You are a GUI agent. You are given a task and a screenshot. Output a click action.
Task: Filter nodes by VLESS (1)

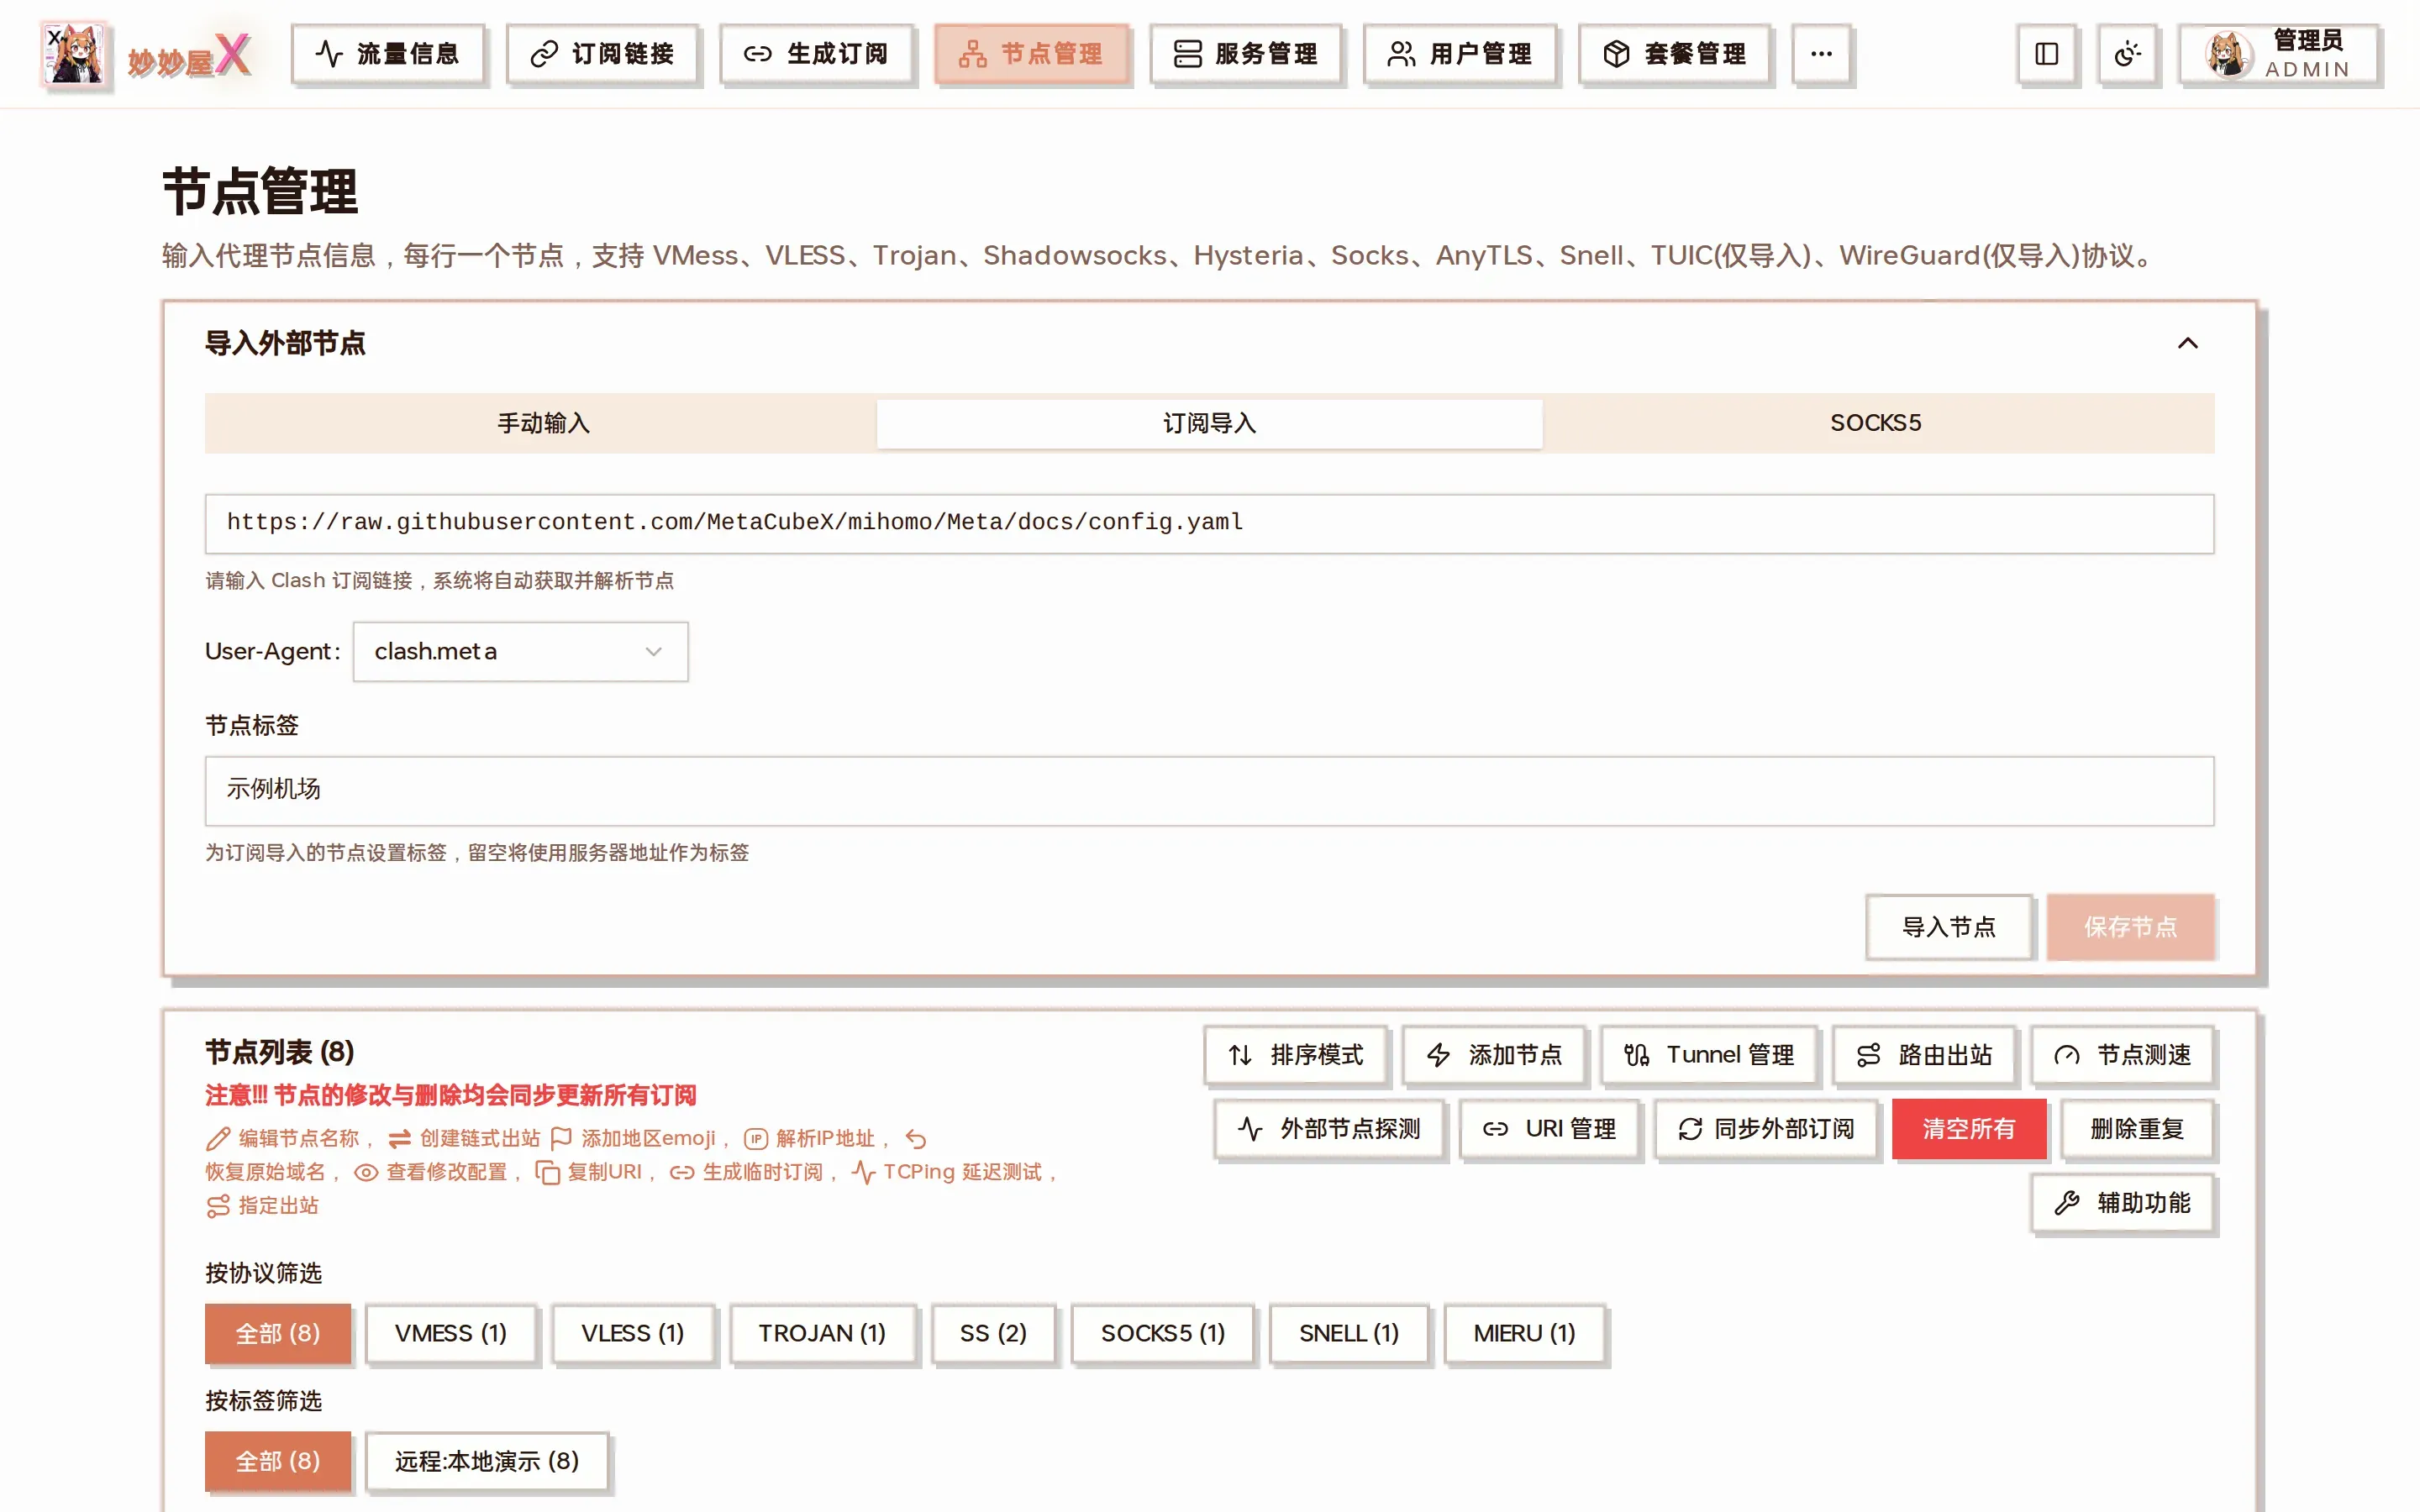pyautogui.click(x=633, y=1333)
